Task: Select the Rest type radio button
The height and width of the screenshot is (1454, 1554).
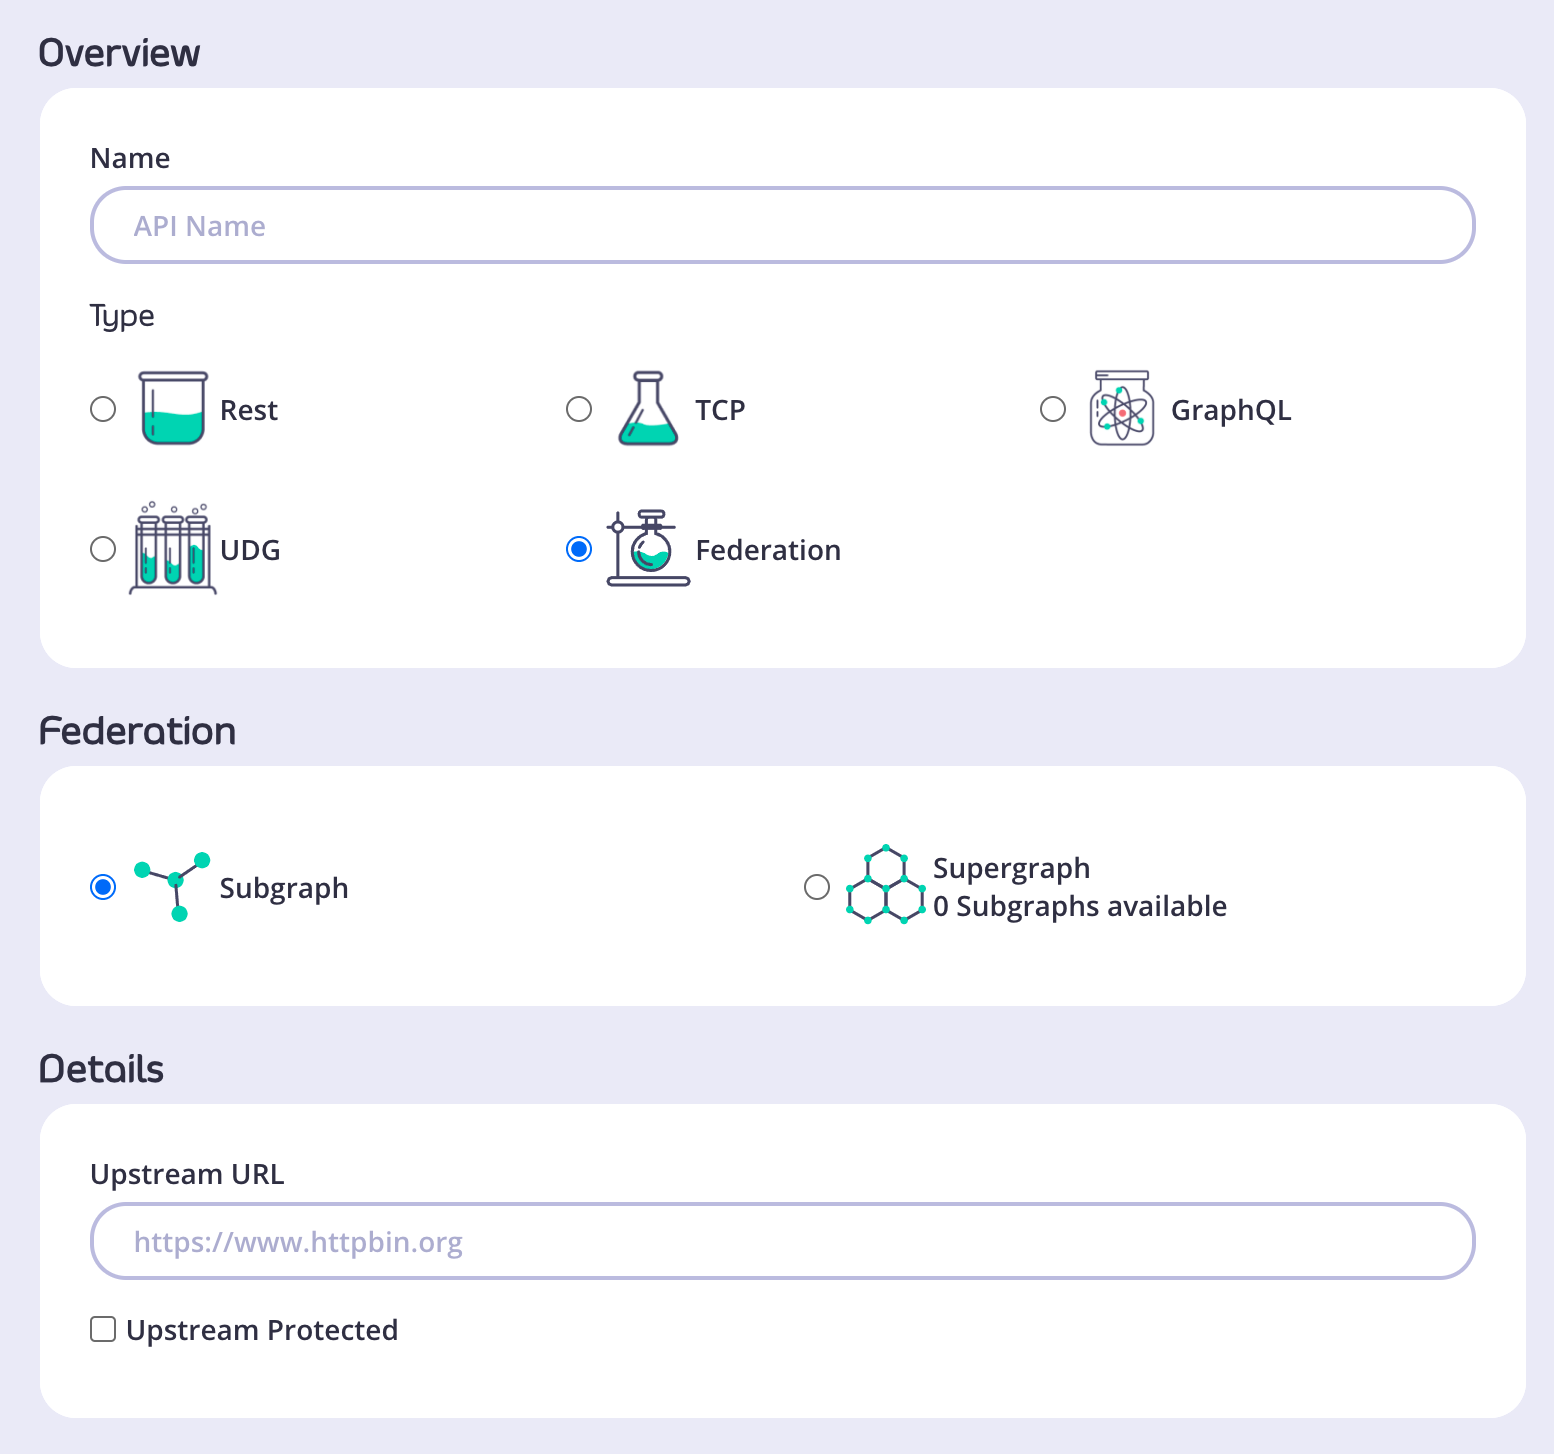Action: [x=103, y=410]
